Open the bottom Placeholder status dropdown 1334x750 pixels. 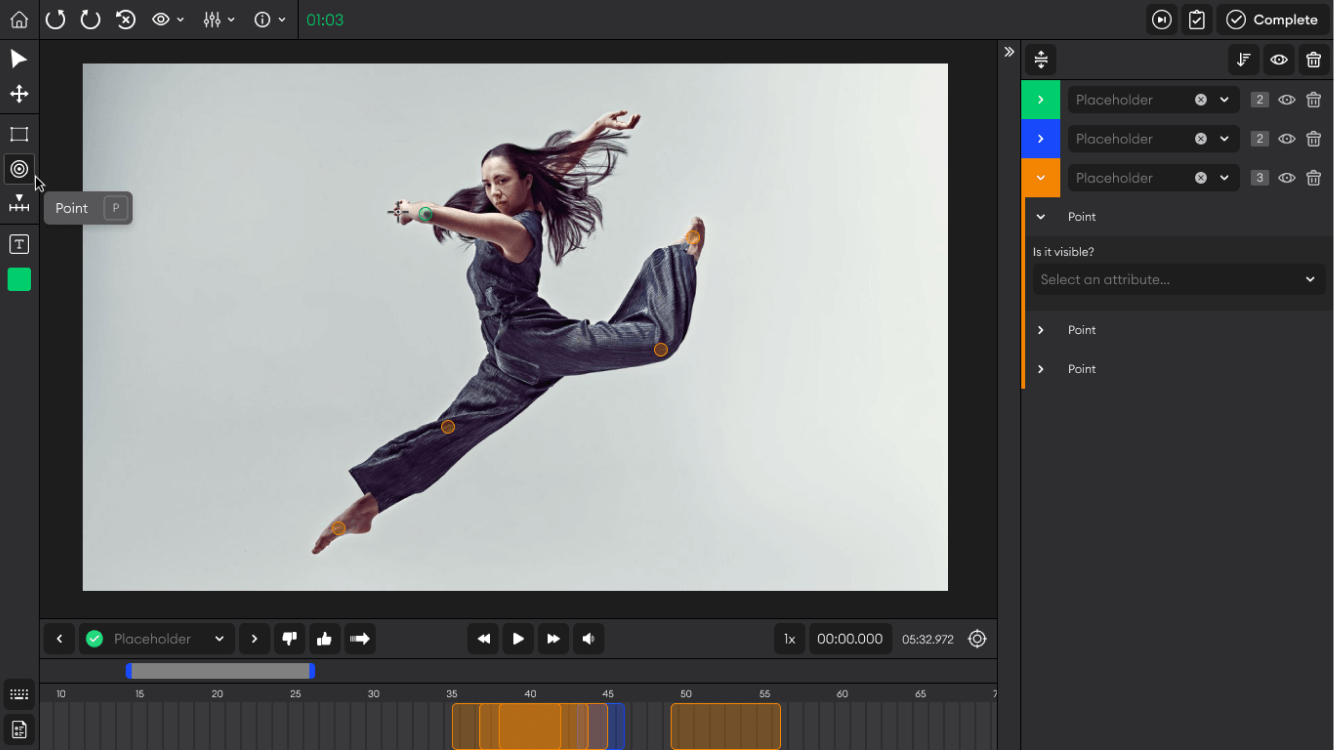157,639
